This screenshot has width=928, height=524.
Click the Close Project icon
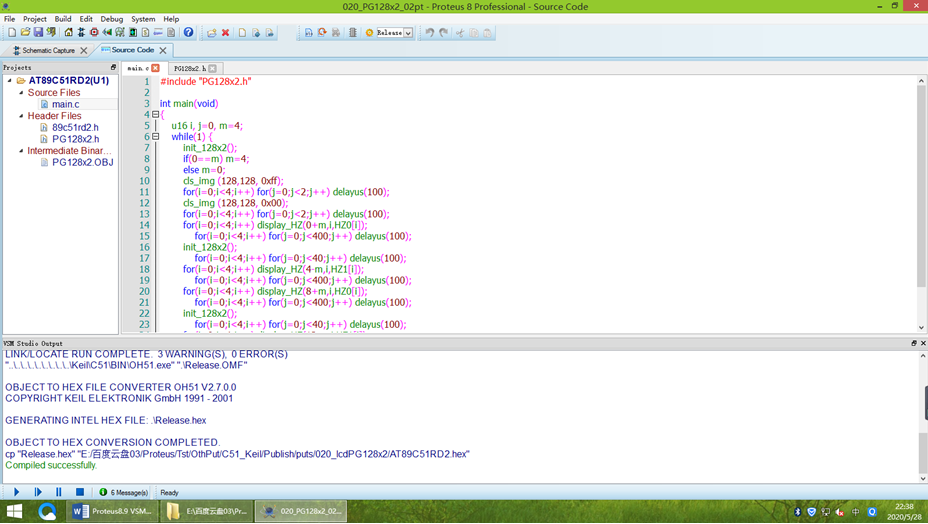click(51, 33)
